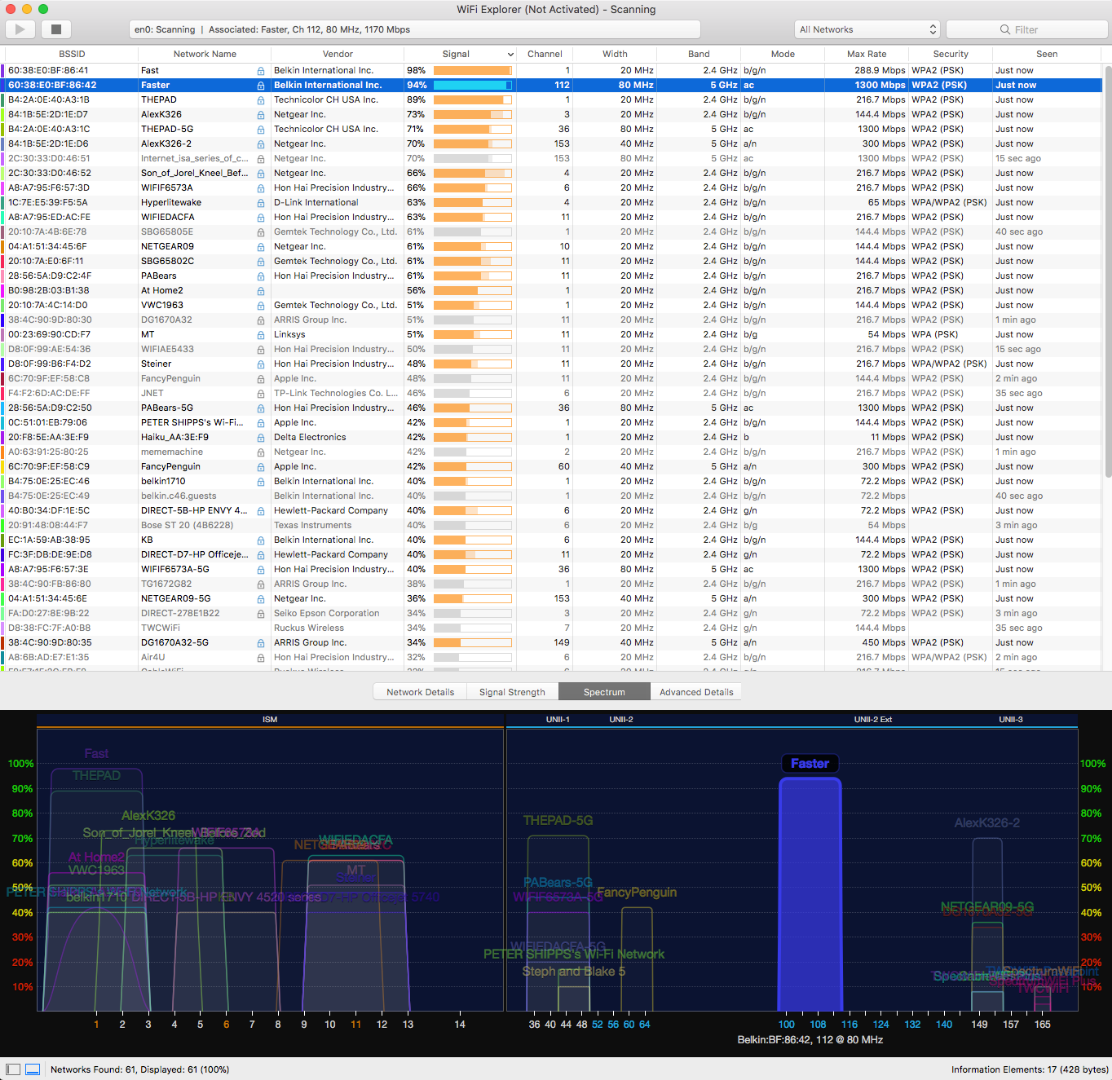Switch to the Network Details tab
1112x1080 pixels.
tap(420, 692)
